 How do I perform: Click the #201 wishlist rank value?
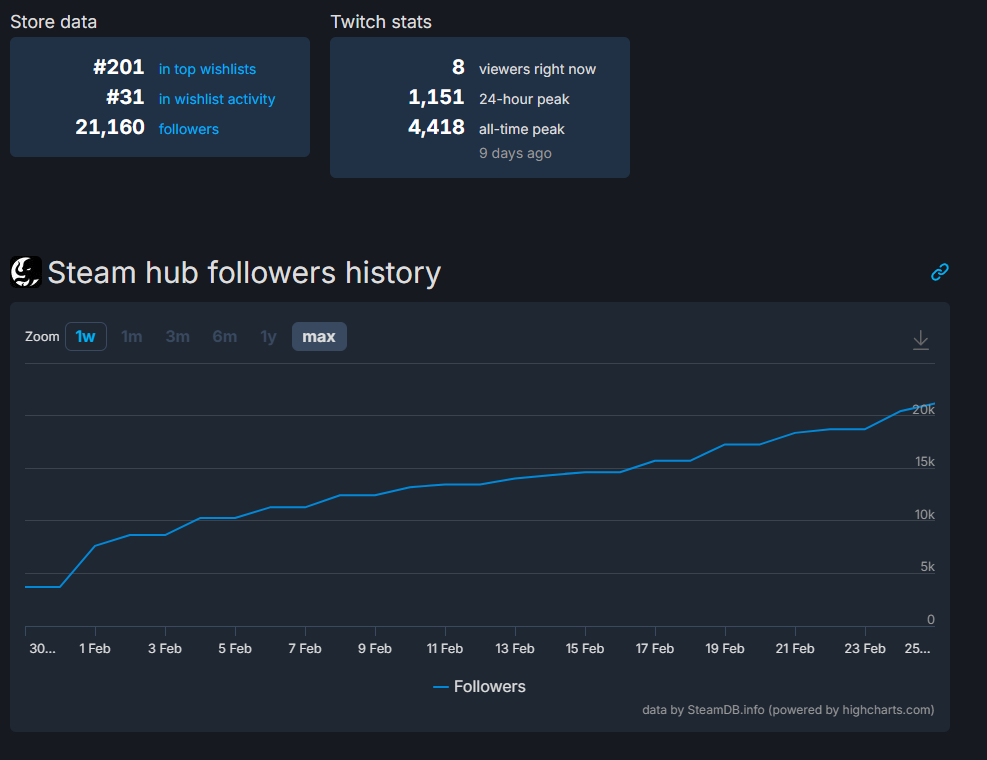(x=119, y=67)
